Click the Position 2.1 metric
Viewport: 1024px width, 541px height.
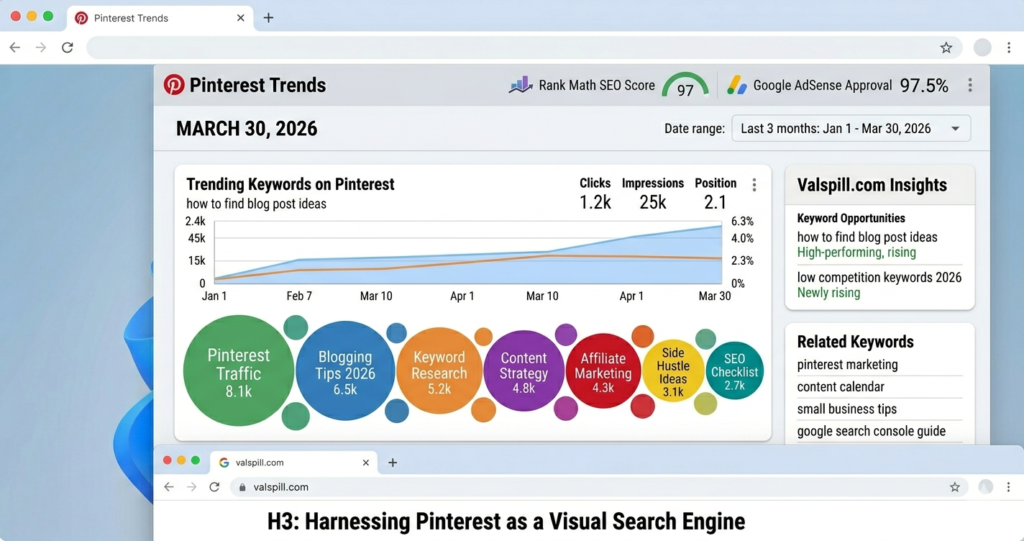coord(715,194)
